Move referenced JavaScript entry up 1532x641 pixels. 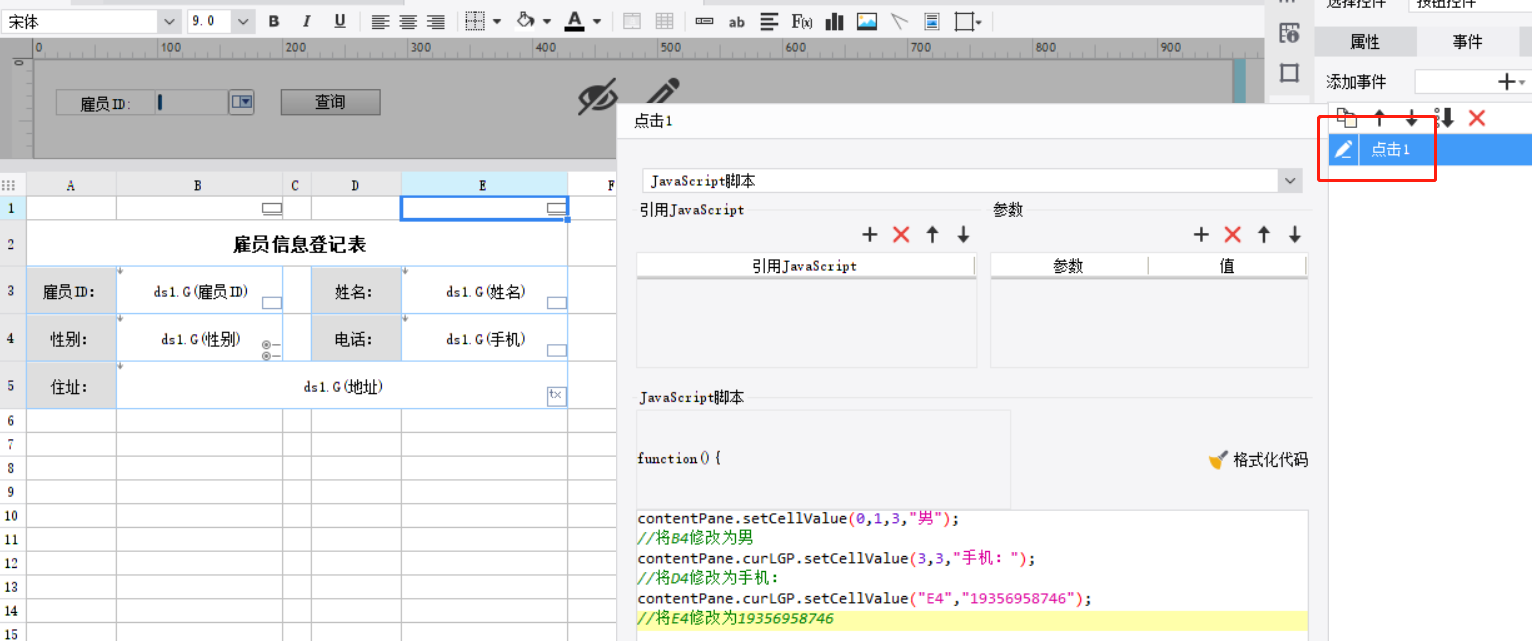(x=933, y=235)
